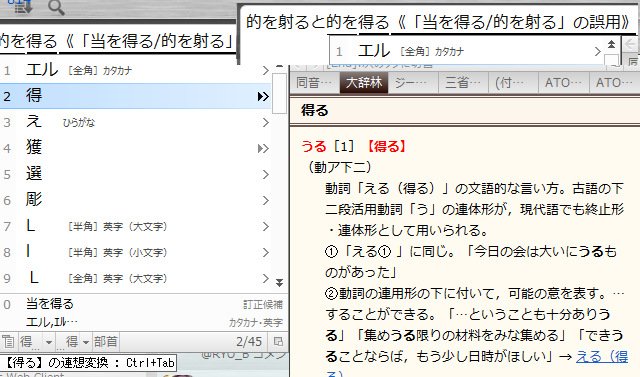Screen dimensions: 640x377
Task: Pick candidate 6 彫
Action: [135, 200]
